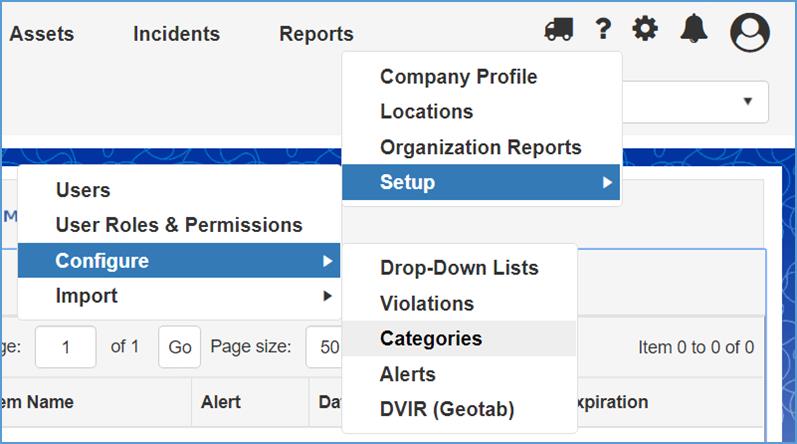Image resolution: width=797 pixels, height=444 pixels.
Task: Open help via question mark icon
Action: point(602,30)
